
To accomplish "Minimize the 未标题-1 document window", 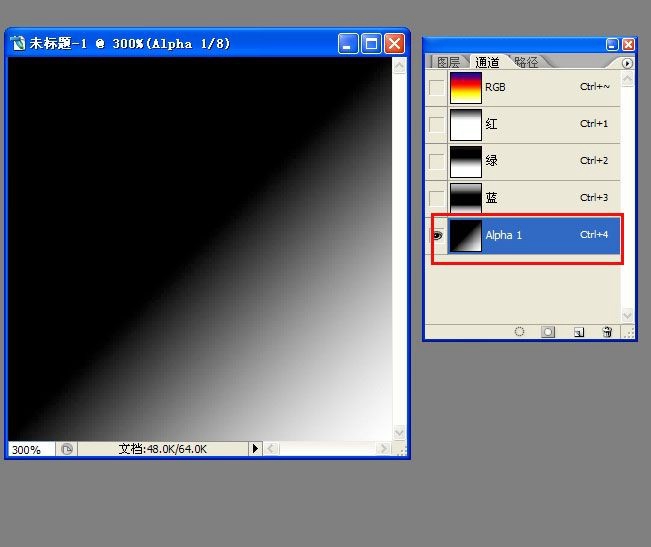I will pyautogui.click(x=348, y=44).
